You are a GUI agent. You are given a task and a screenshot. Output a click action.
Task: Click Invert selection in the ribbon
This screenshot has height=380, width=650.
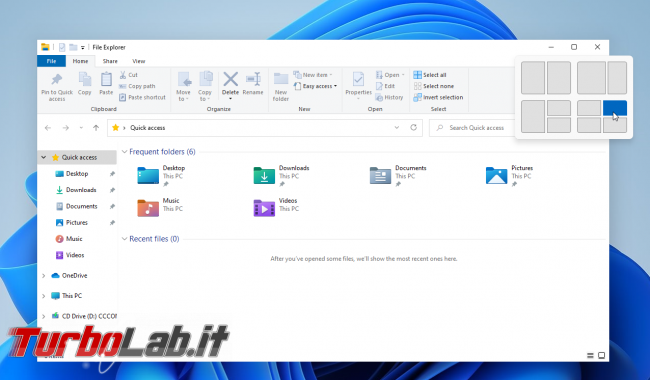click(x=438, y=97)
